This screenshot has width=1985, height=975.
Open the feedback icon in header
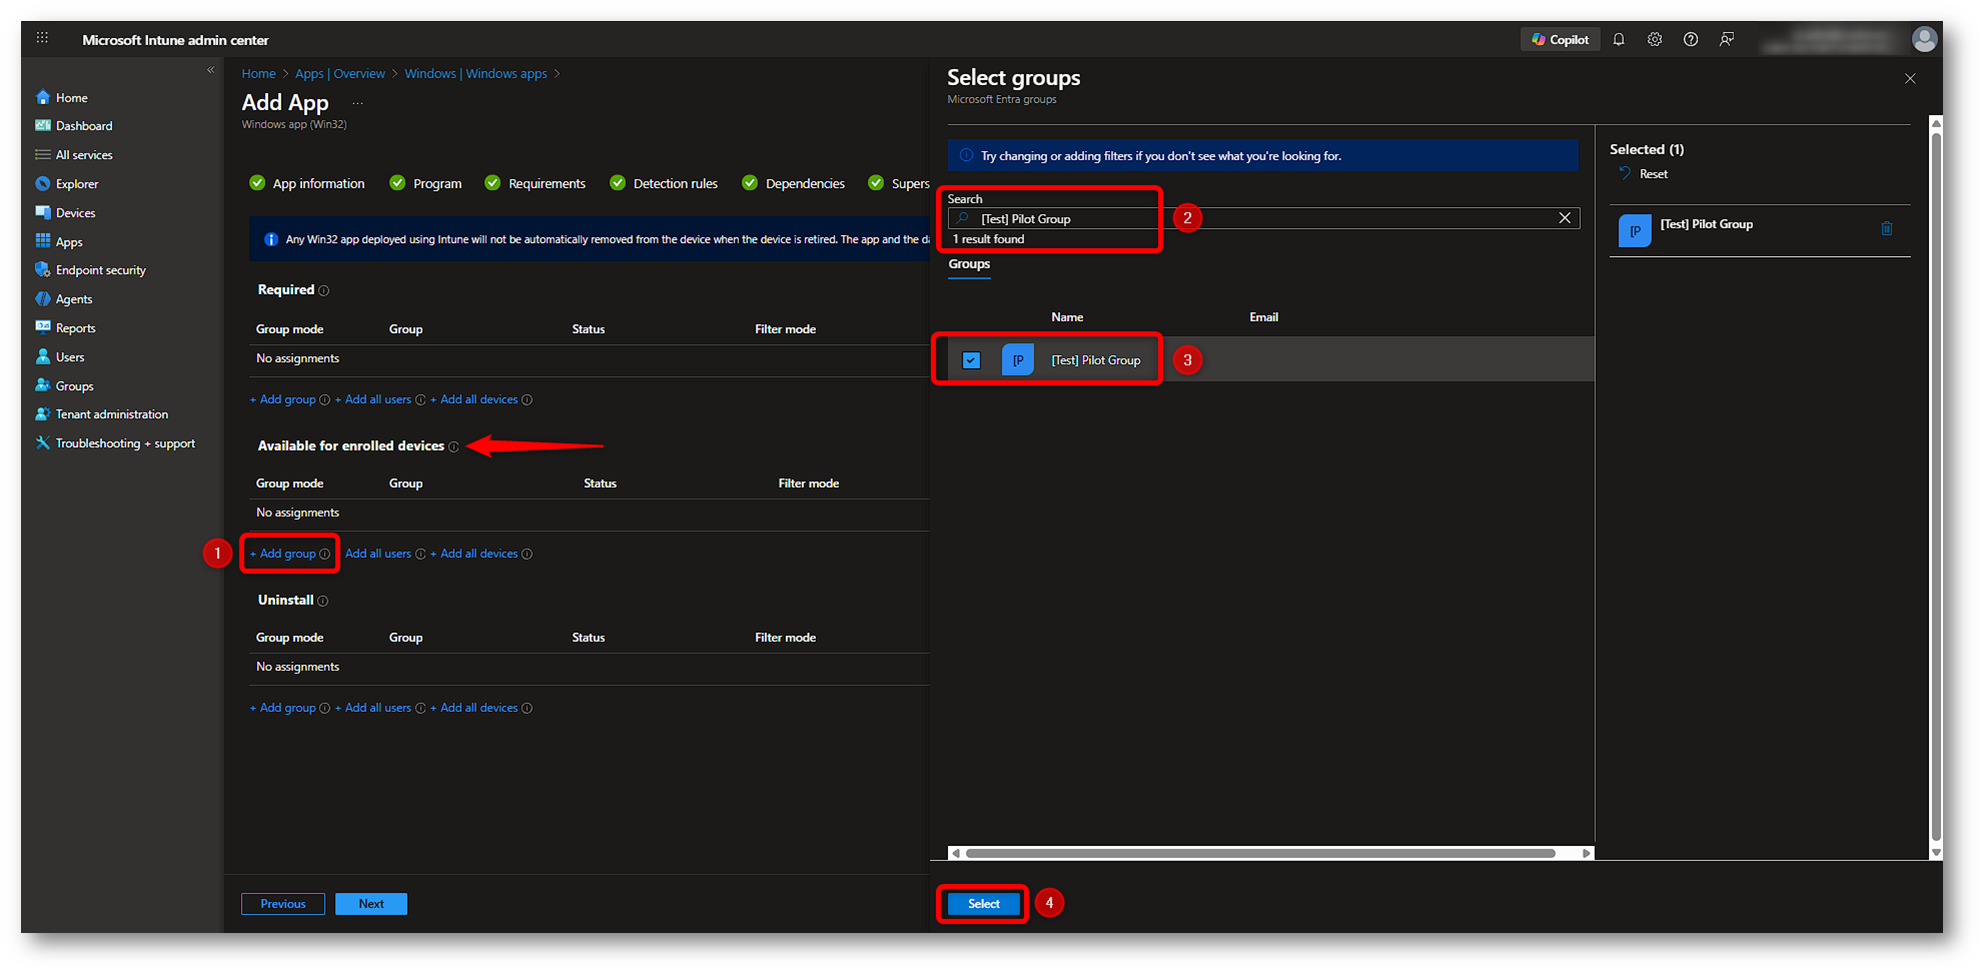[x=1726, y=40]
